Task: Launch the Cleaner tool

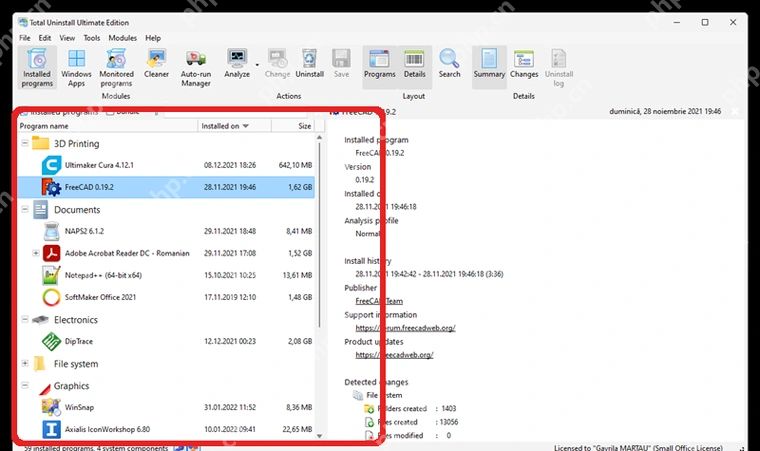Action: 156,63
